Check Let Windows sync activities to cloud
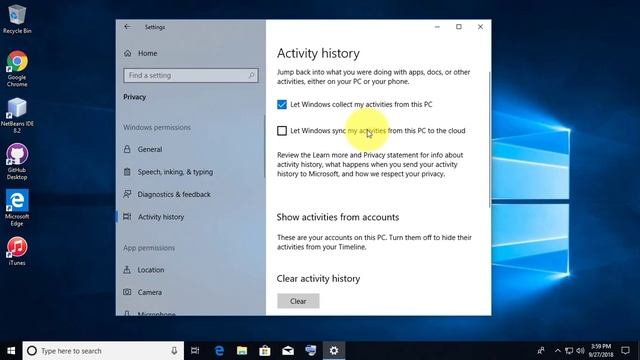Viewport: 640px width, 360px height. 282,131
